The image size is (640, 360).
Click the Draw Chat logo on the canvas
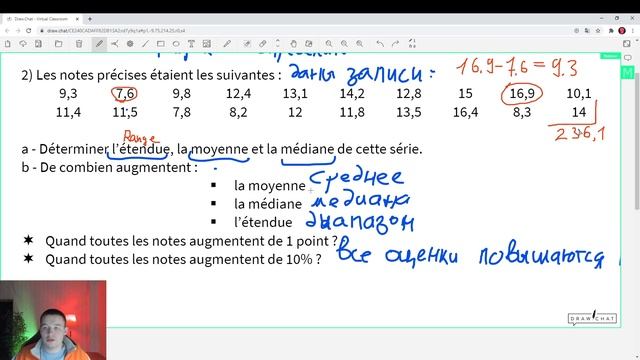pos(592,318)
